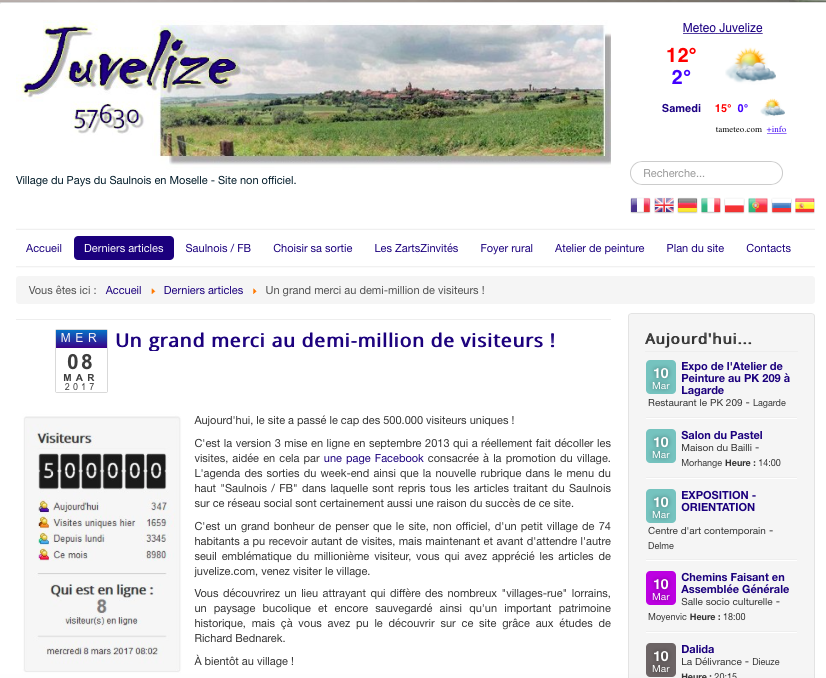Click the Juvelize logo title
The height and width of the screenshot is (678, 826).
tap(131, 60)
